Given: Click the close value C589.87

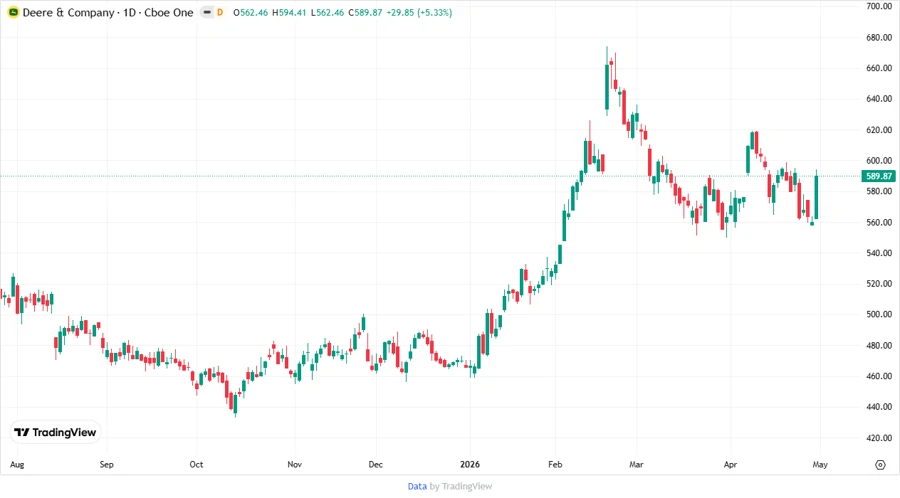Looking at the screenshot, I should pos(365,12).
